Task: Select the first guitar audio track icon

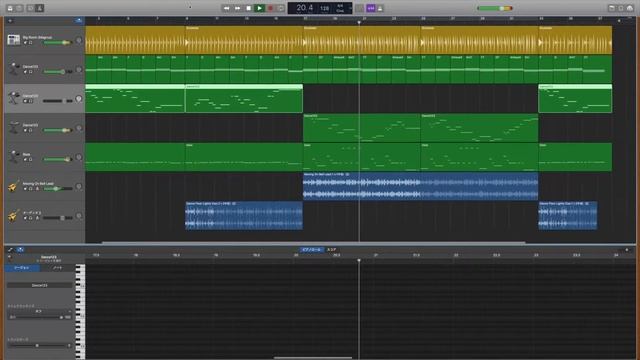Action: (13, 187)
